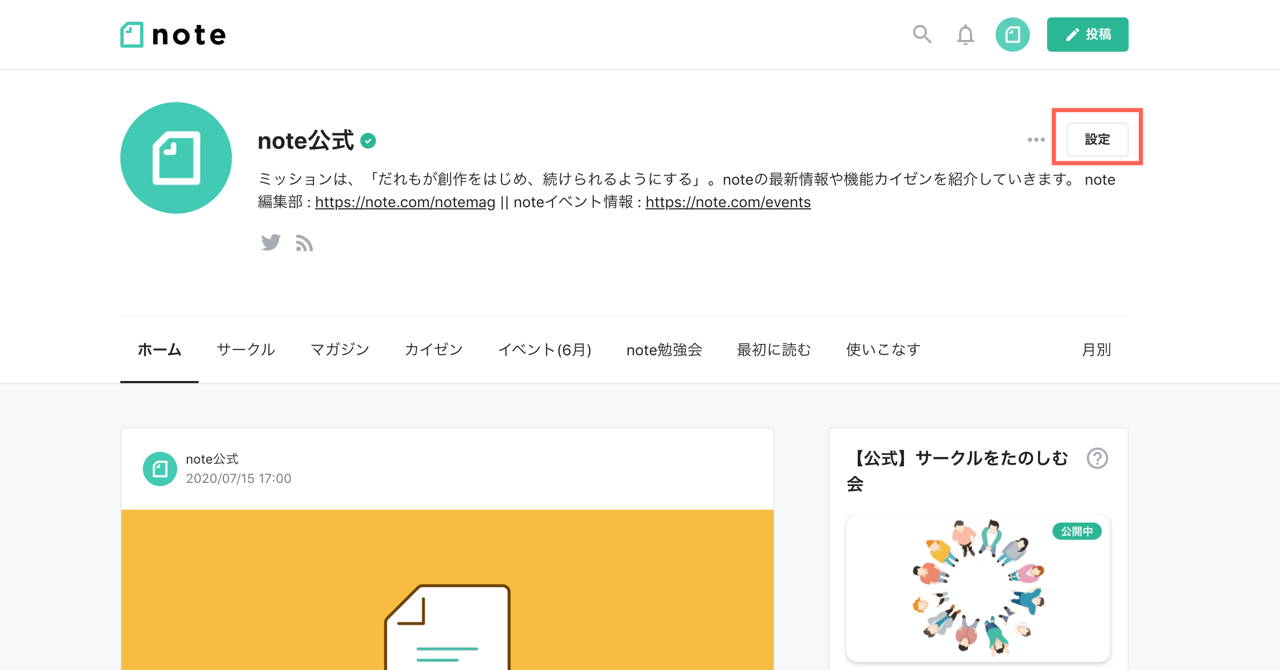Select the 使いこなす tab
Screen dimensions: 1280x670
883,350
